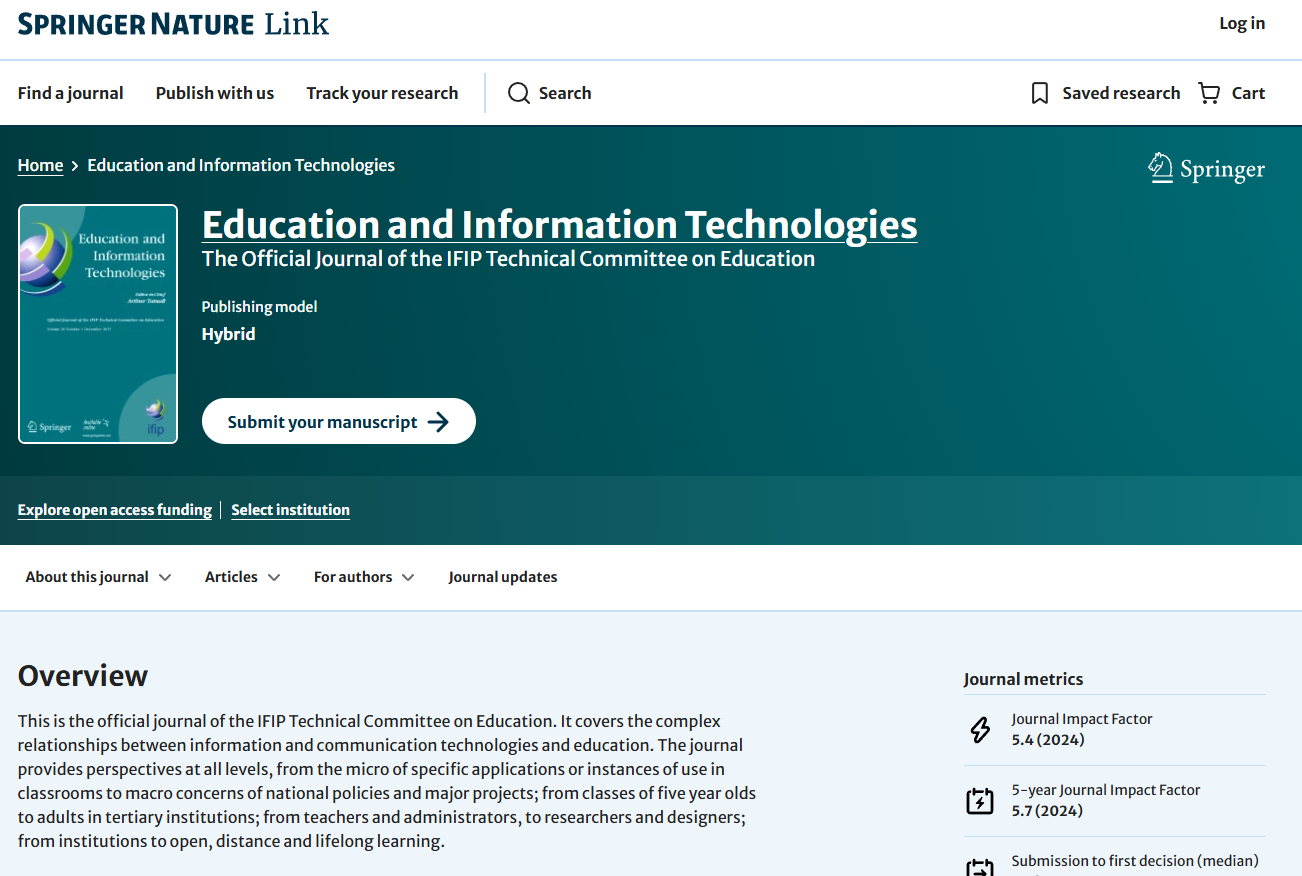The width and height of the screenshot is (1302, 876).
Task: Open the For authors dropdown
Action: pyautogui.click(x=364, y=577)
